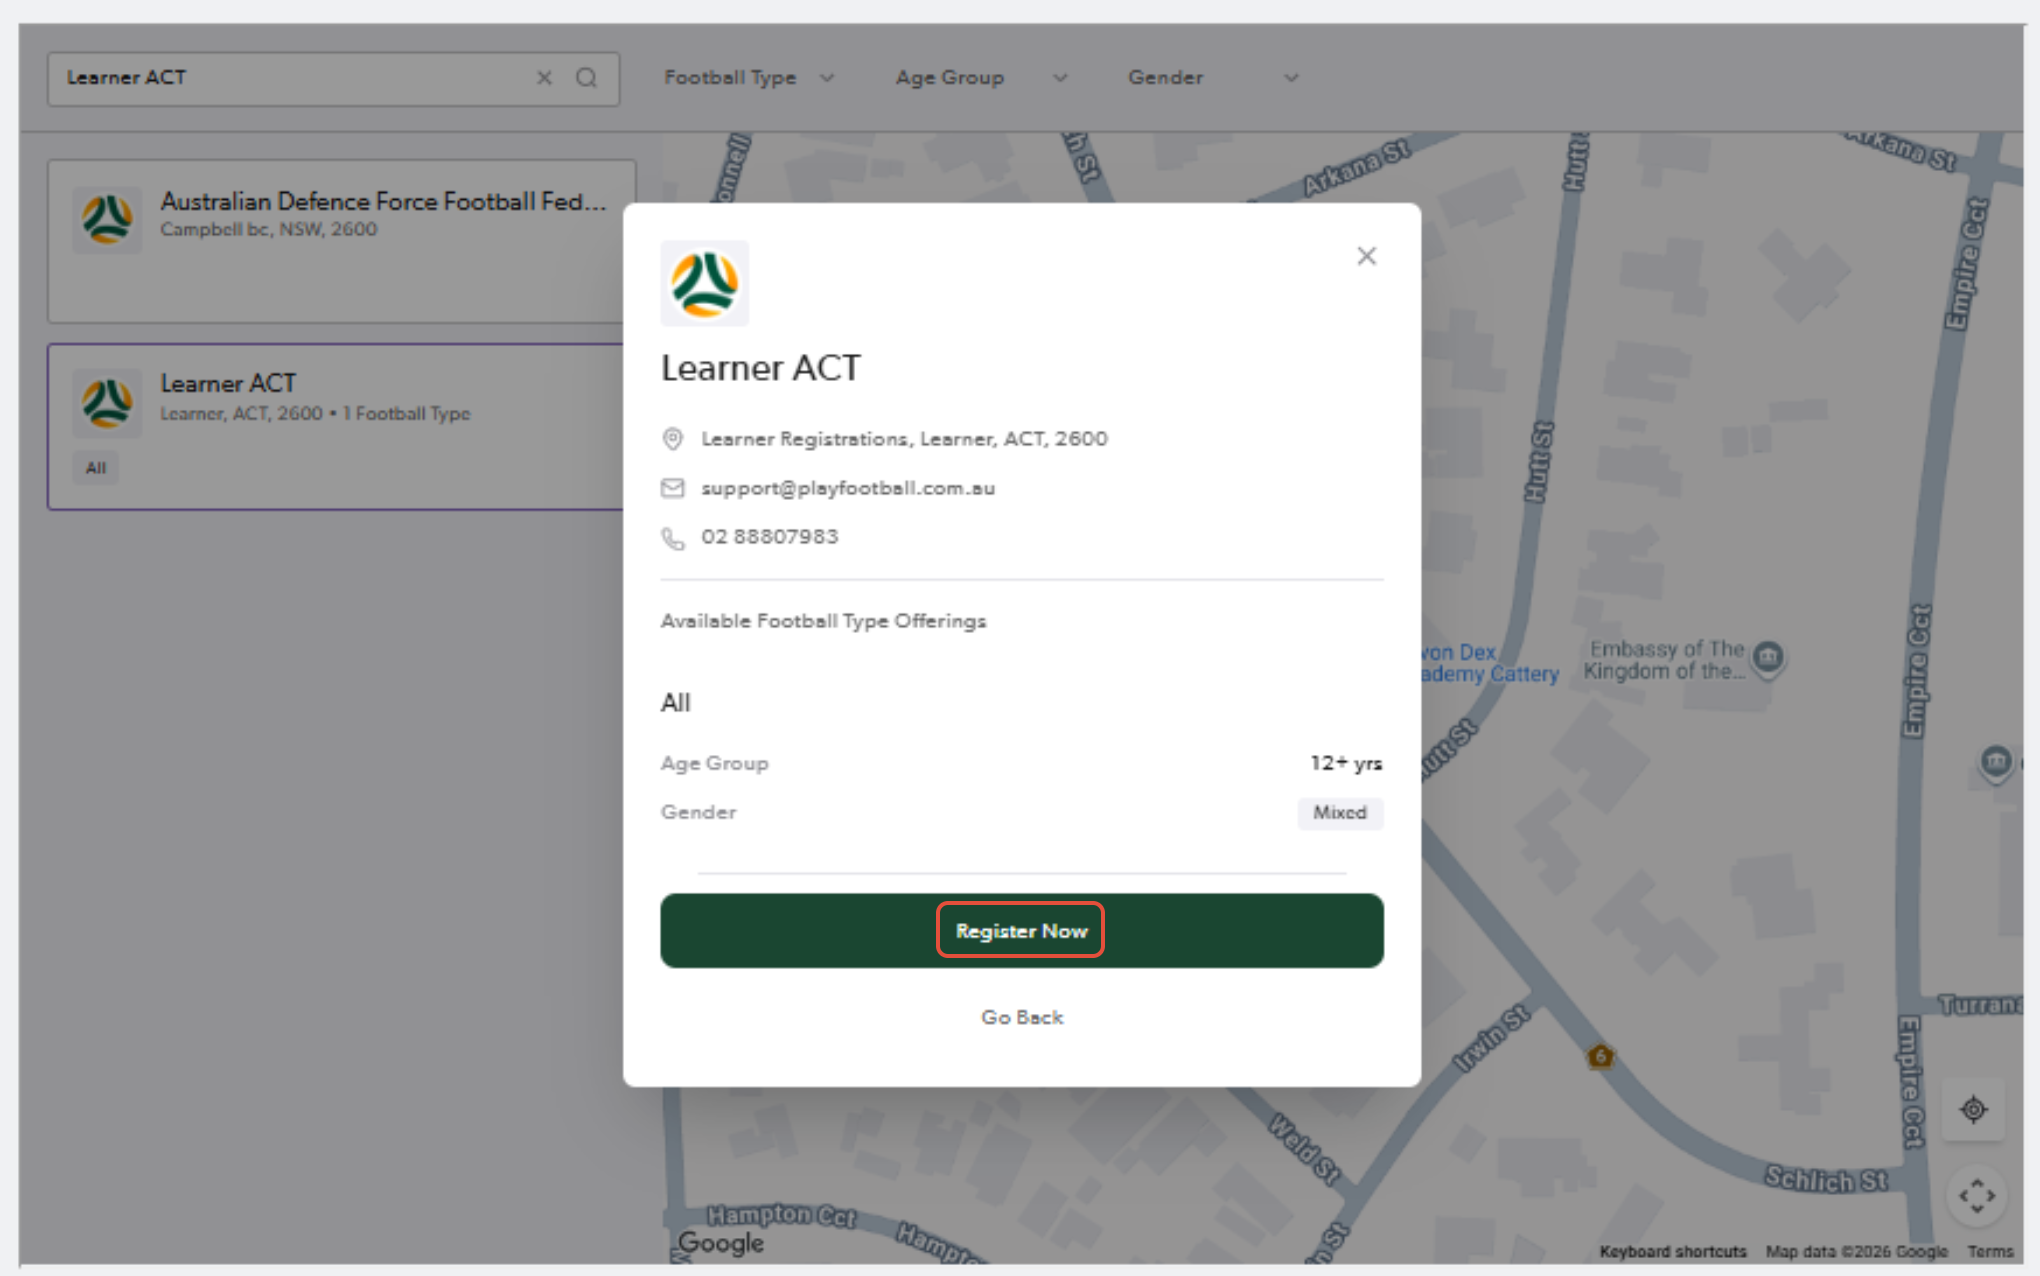The image size is (2040, 1276).
Task: Click the 12+ yrs age group value
Action: tap(1346, 763)
